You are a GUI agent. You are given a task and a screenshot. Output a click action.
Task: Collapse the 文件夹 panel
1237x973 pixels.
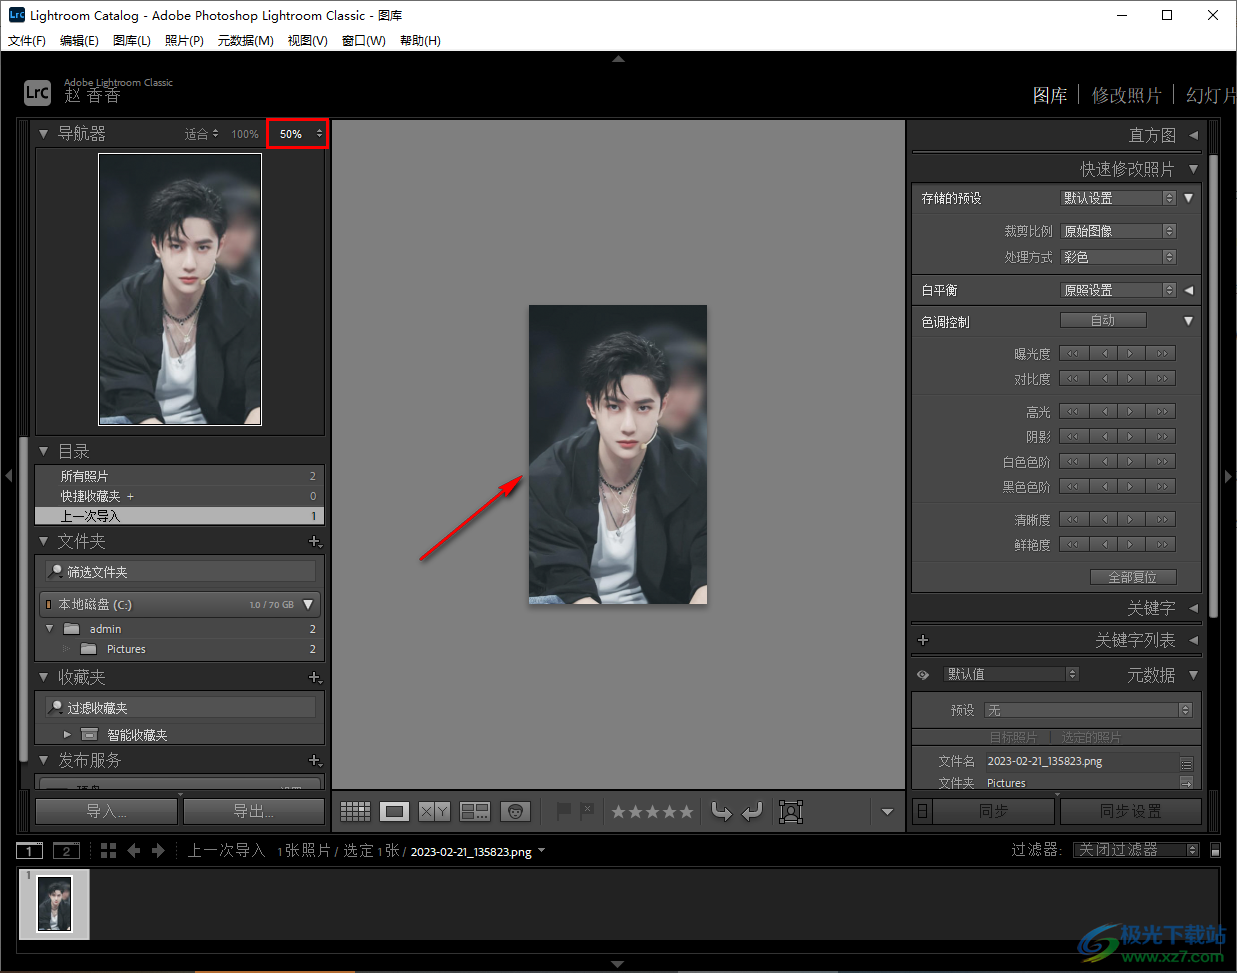[43, 541]
